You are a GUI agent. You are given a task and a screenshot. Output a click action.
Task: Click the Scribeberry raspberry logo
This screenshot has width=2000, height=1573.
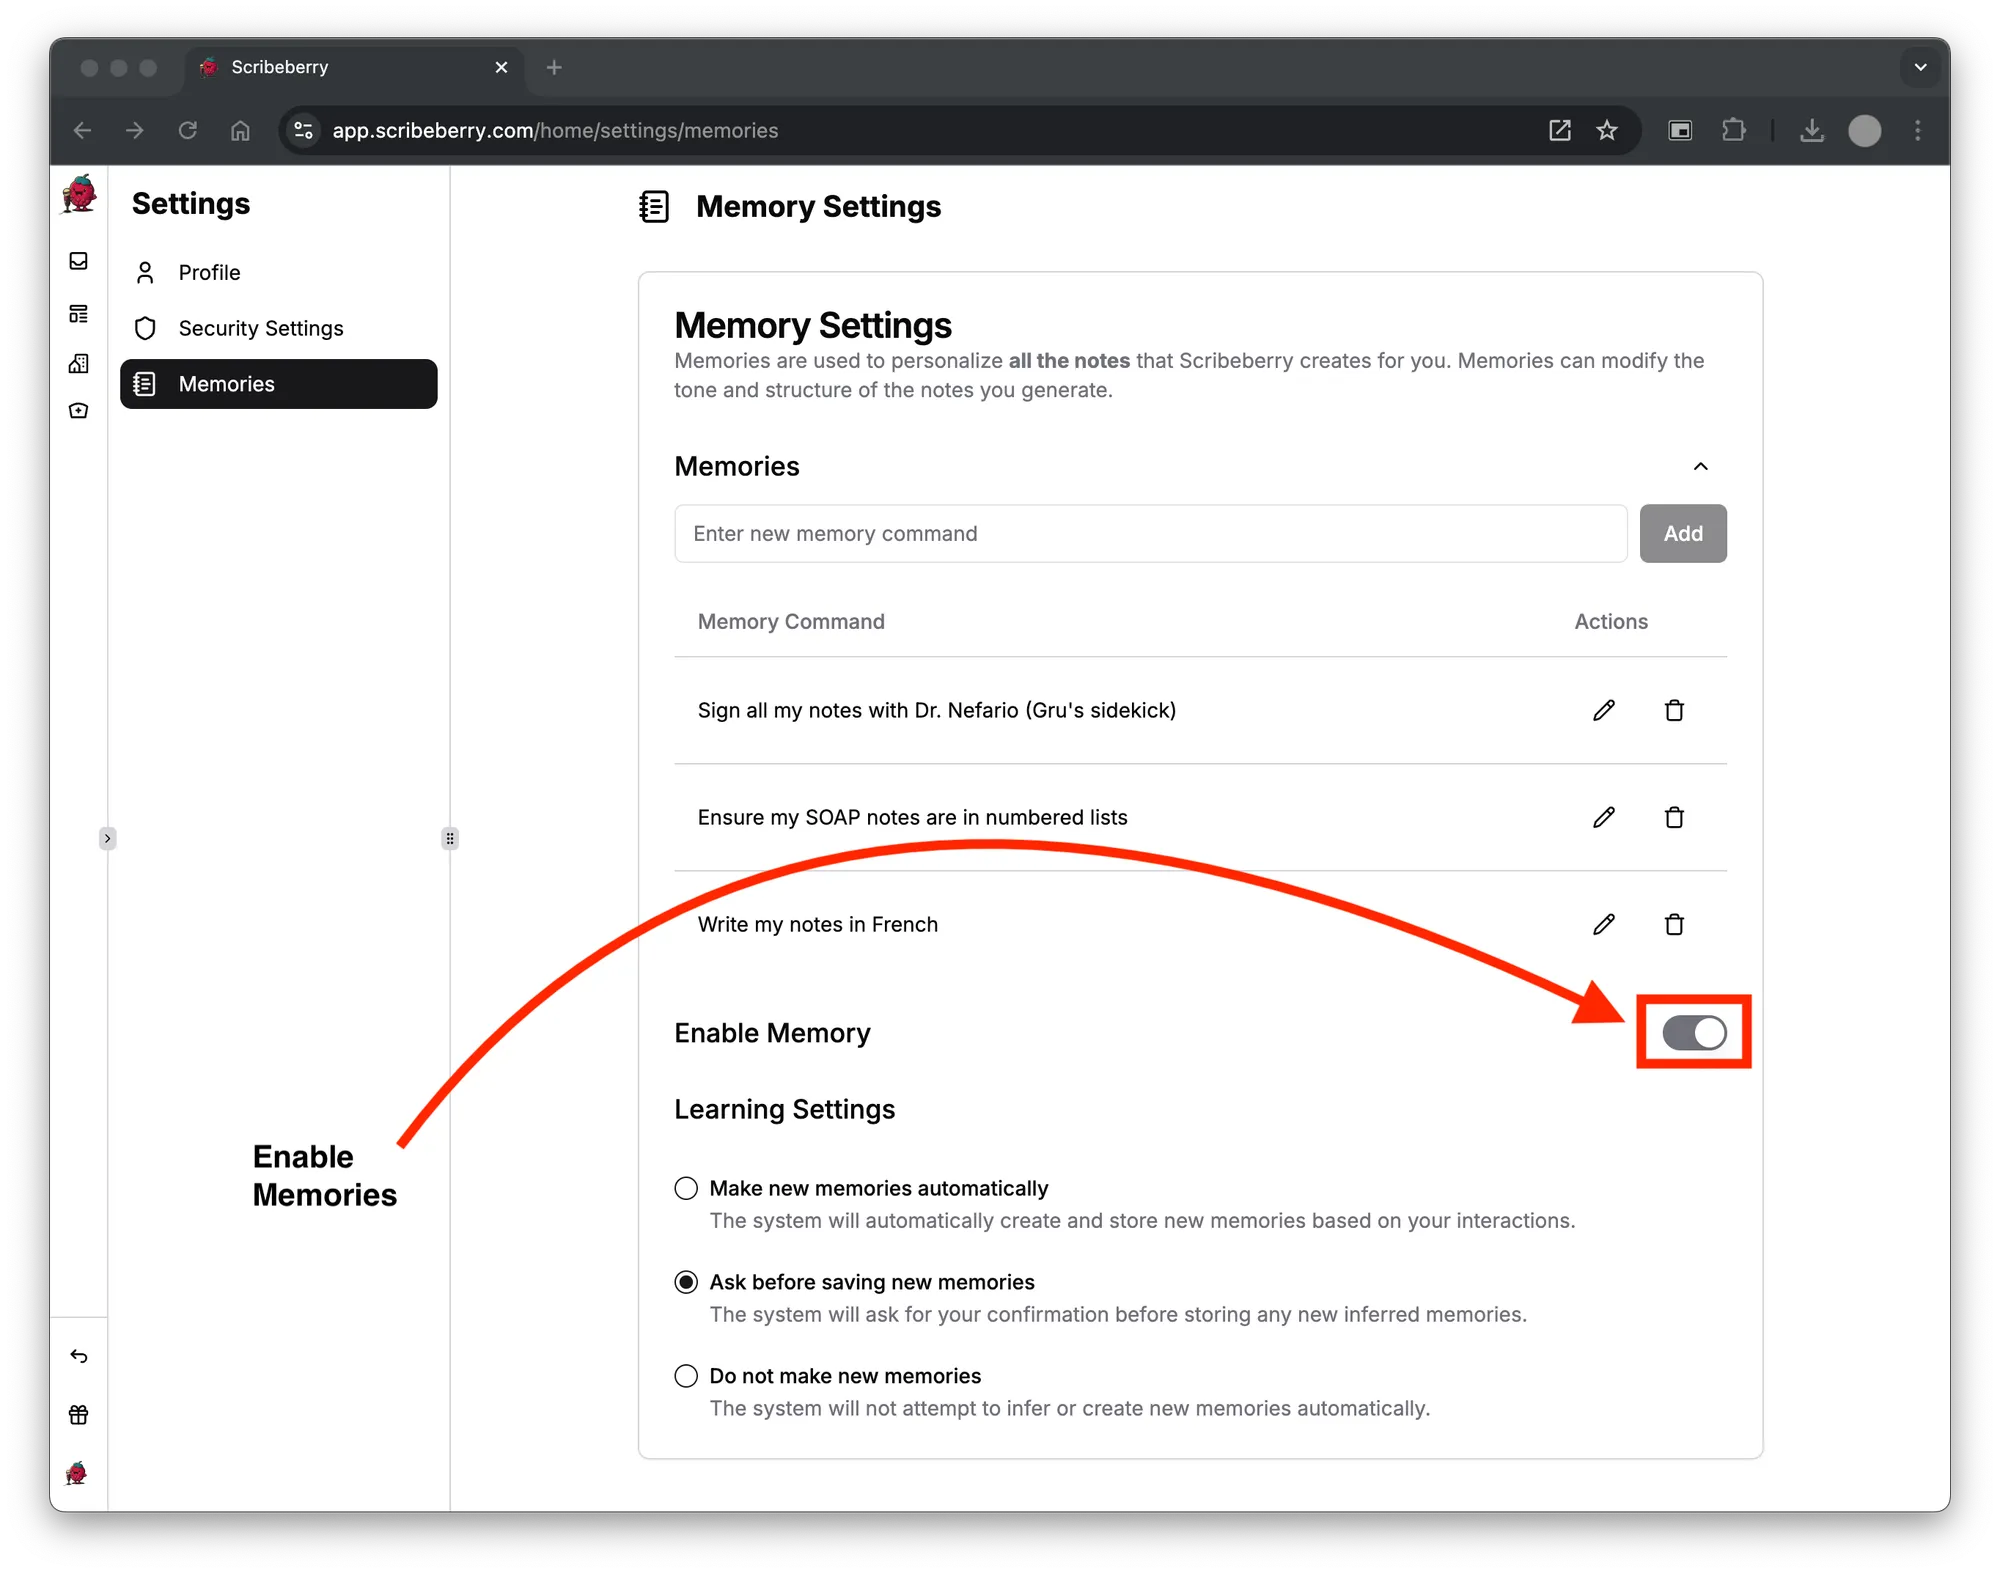79,194
